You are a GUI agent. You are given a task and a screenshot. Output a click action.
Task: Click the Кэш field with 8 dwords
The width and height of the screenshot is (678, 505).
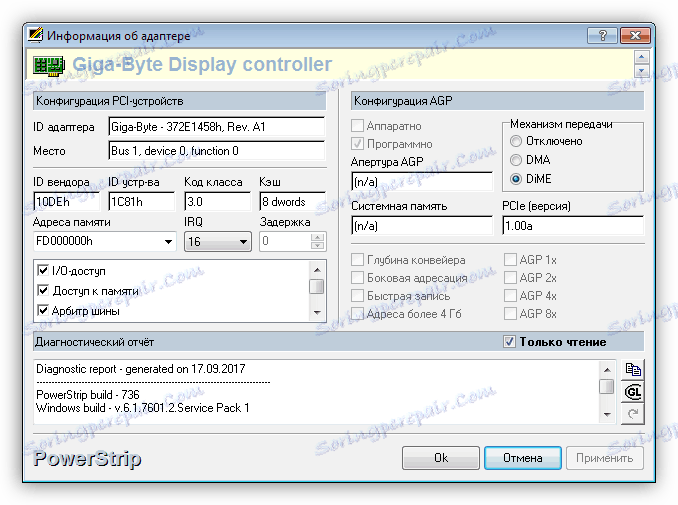pos(293,202)
